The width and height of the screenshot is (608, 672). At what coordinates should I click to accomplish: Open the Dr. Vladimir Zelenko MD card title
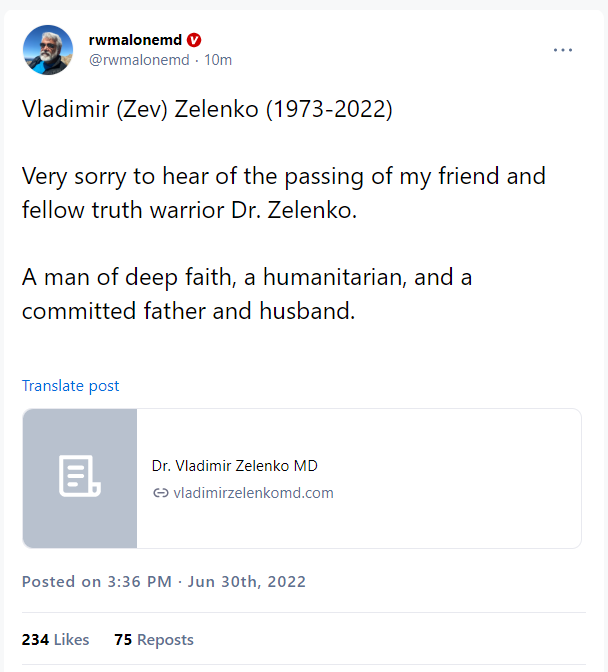point(234,465)
